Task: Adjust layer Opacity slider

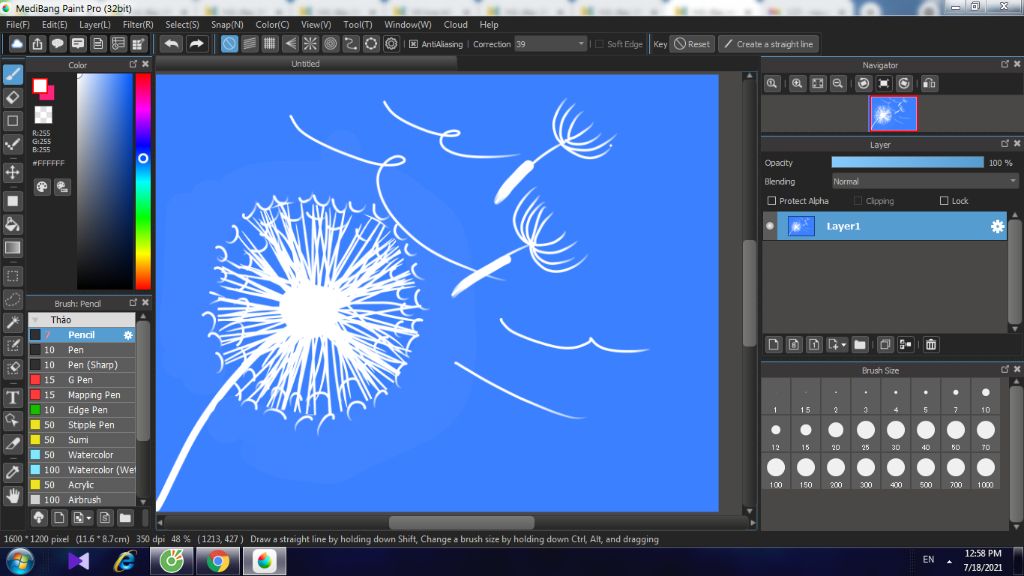Action: pyautogui.click(x=907, y=163)
